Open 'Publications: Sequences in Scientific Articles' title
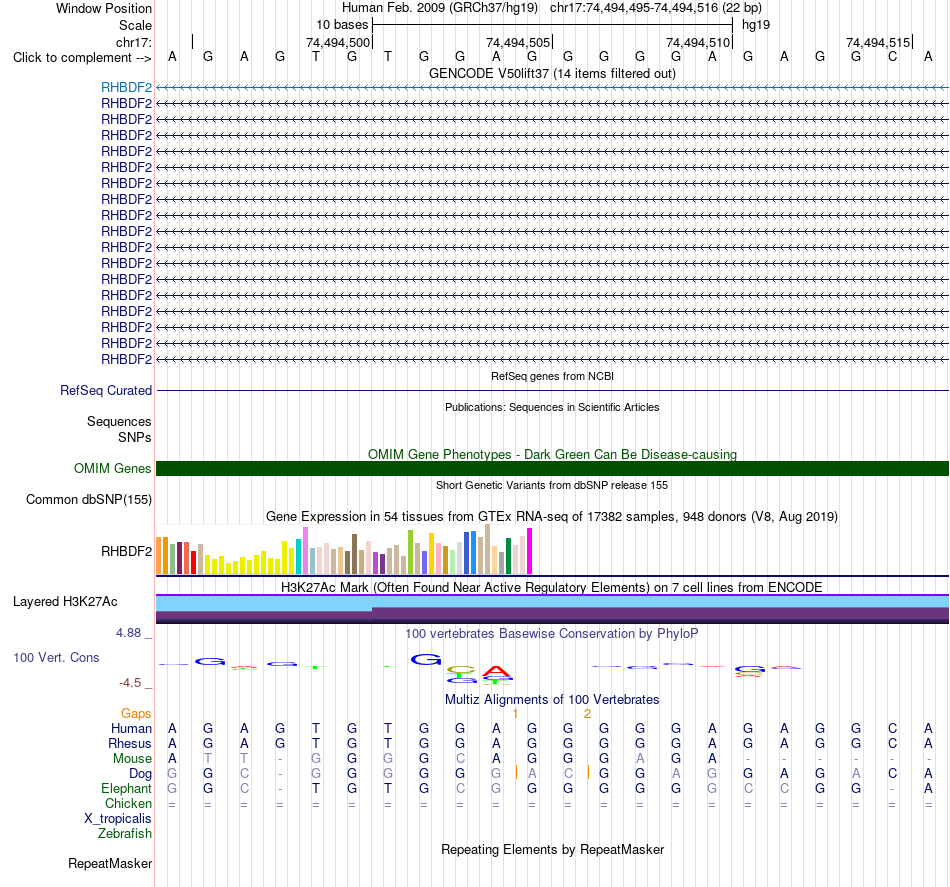950x887 pixels. [552, 407]
